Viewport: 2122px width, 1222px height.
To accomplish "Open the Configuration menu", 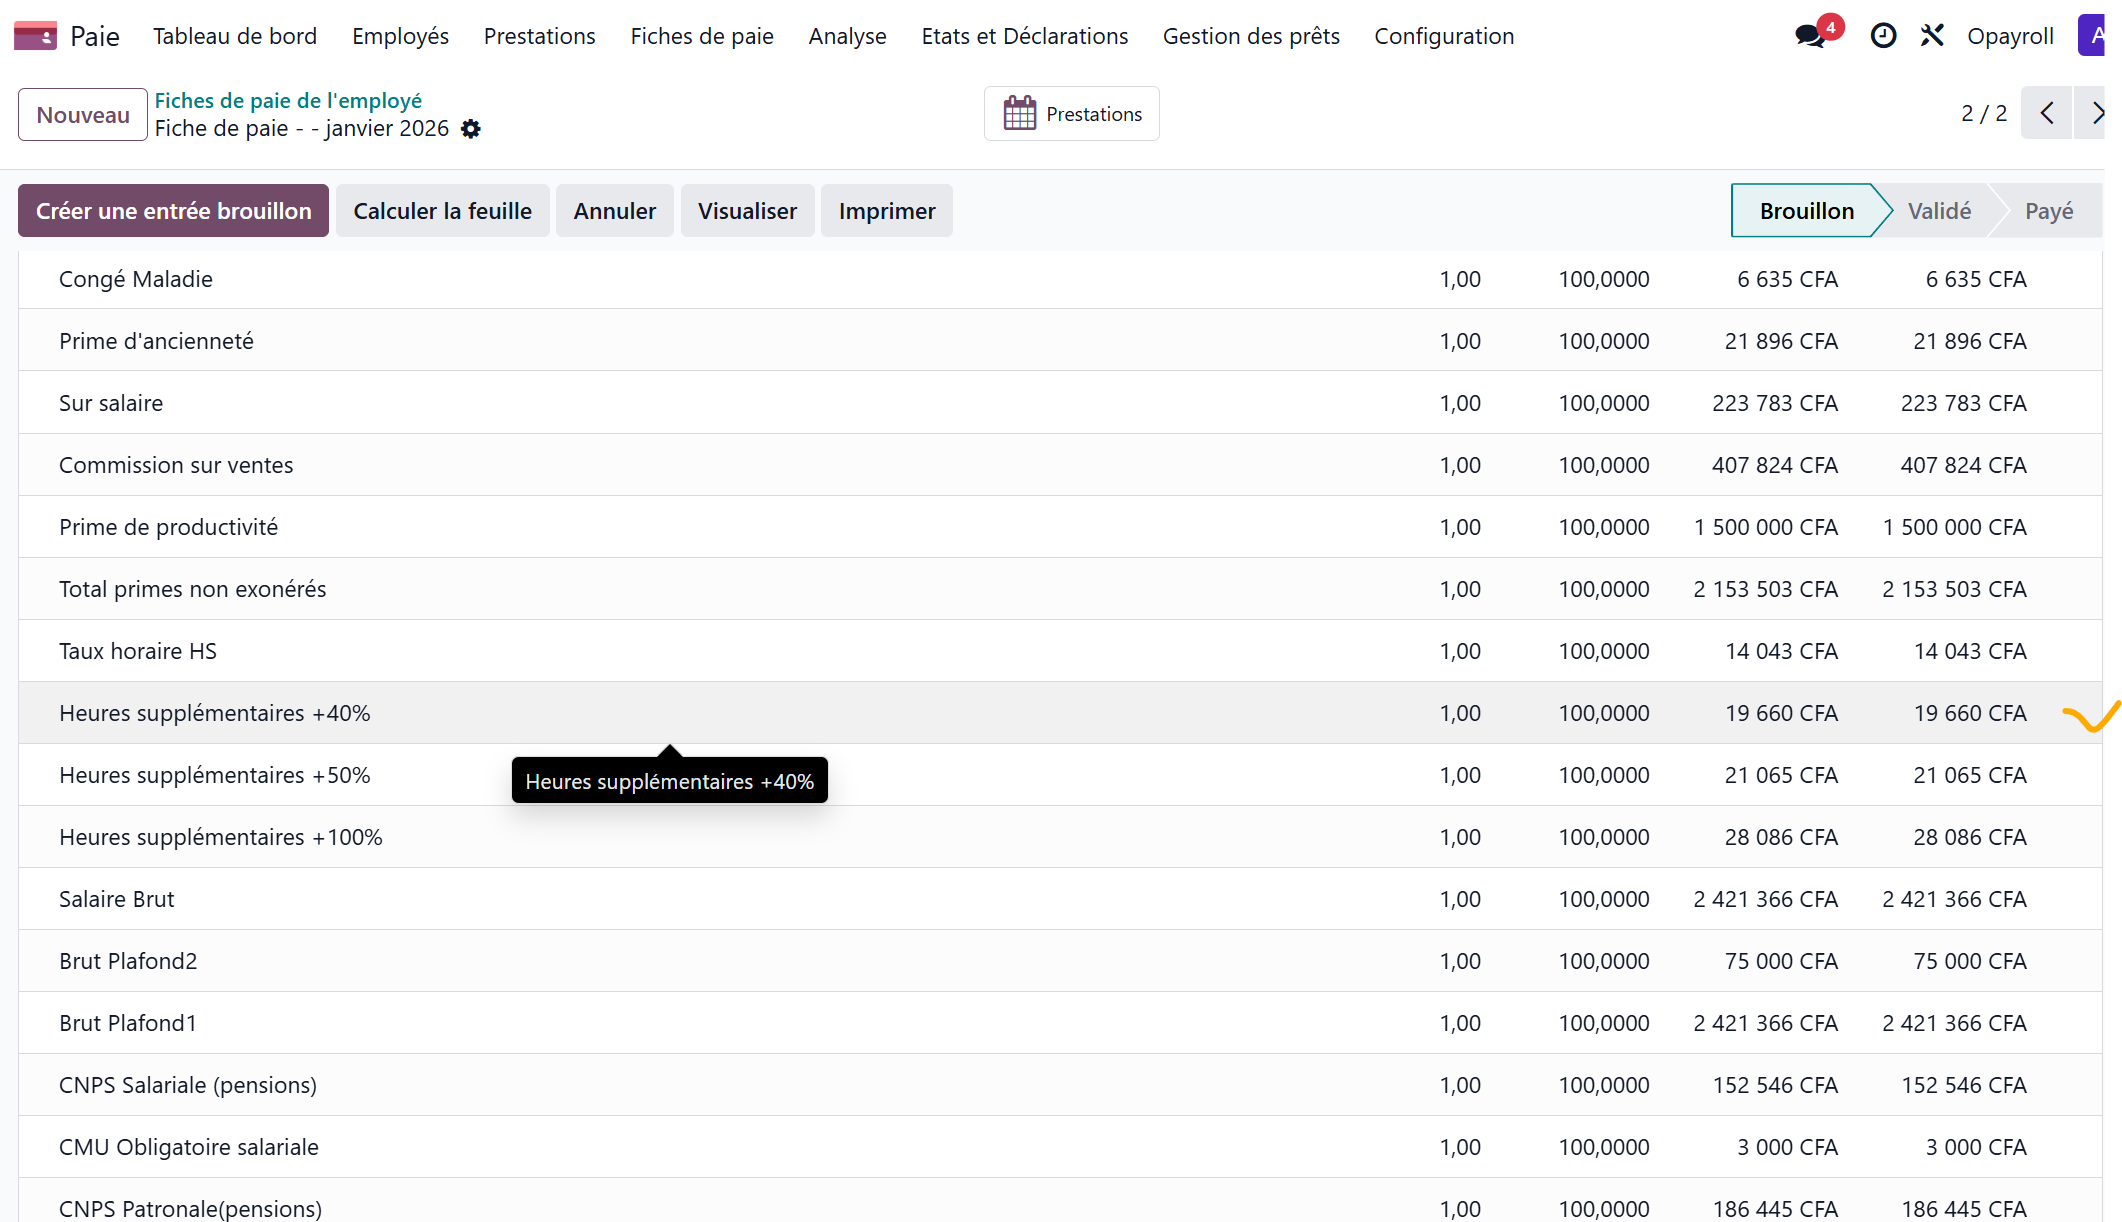I will click(1444, 36).
